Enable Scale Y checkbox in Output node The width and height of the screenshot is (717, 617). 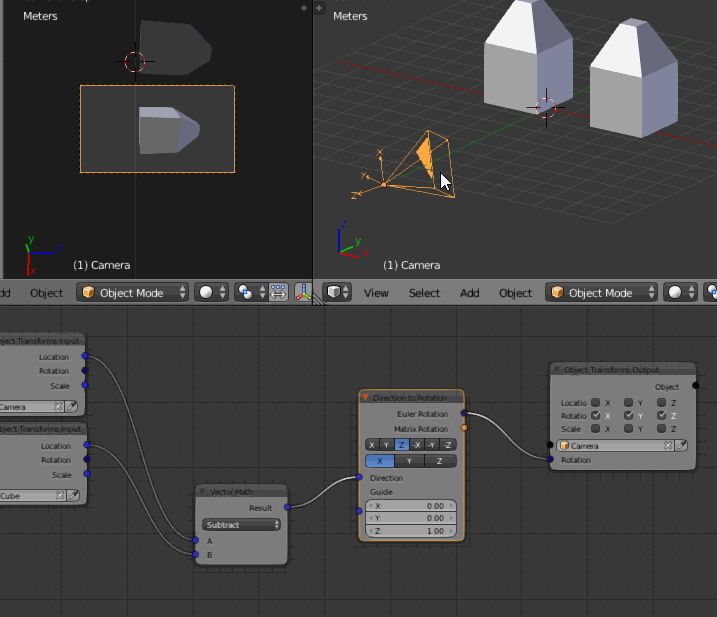pos(628,429)
